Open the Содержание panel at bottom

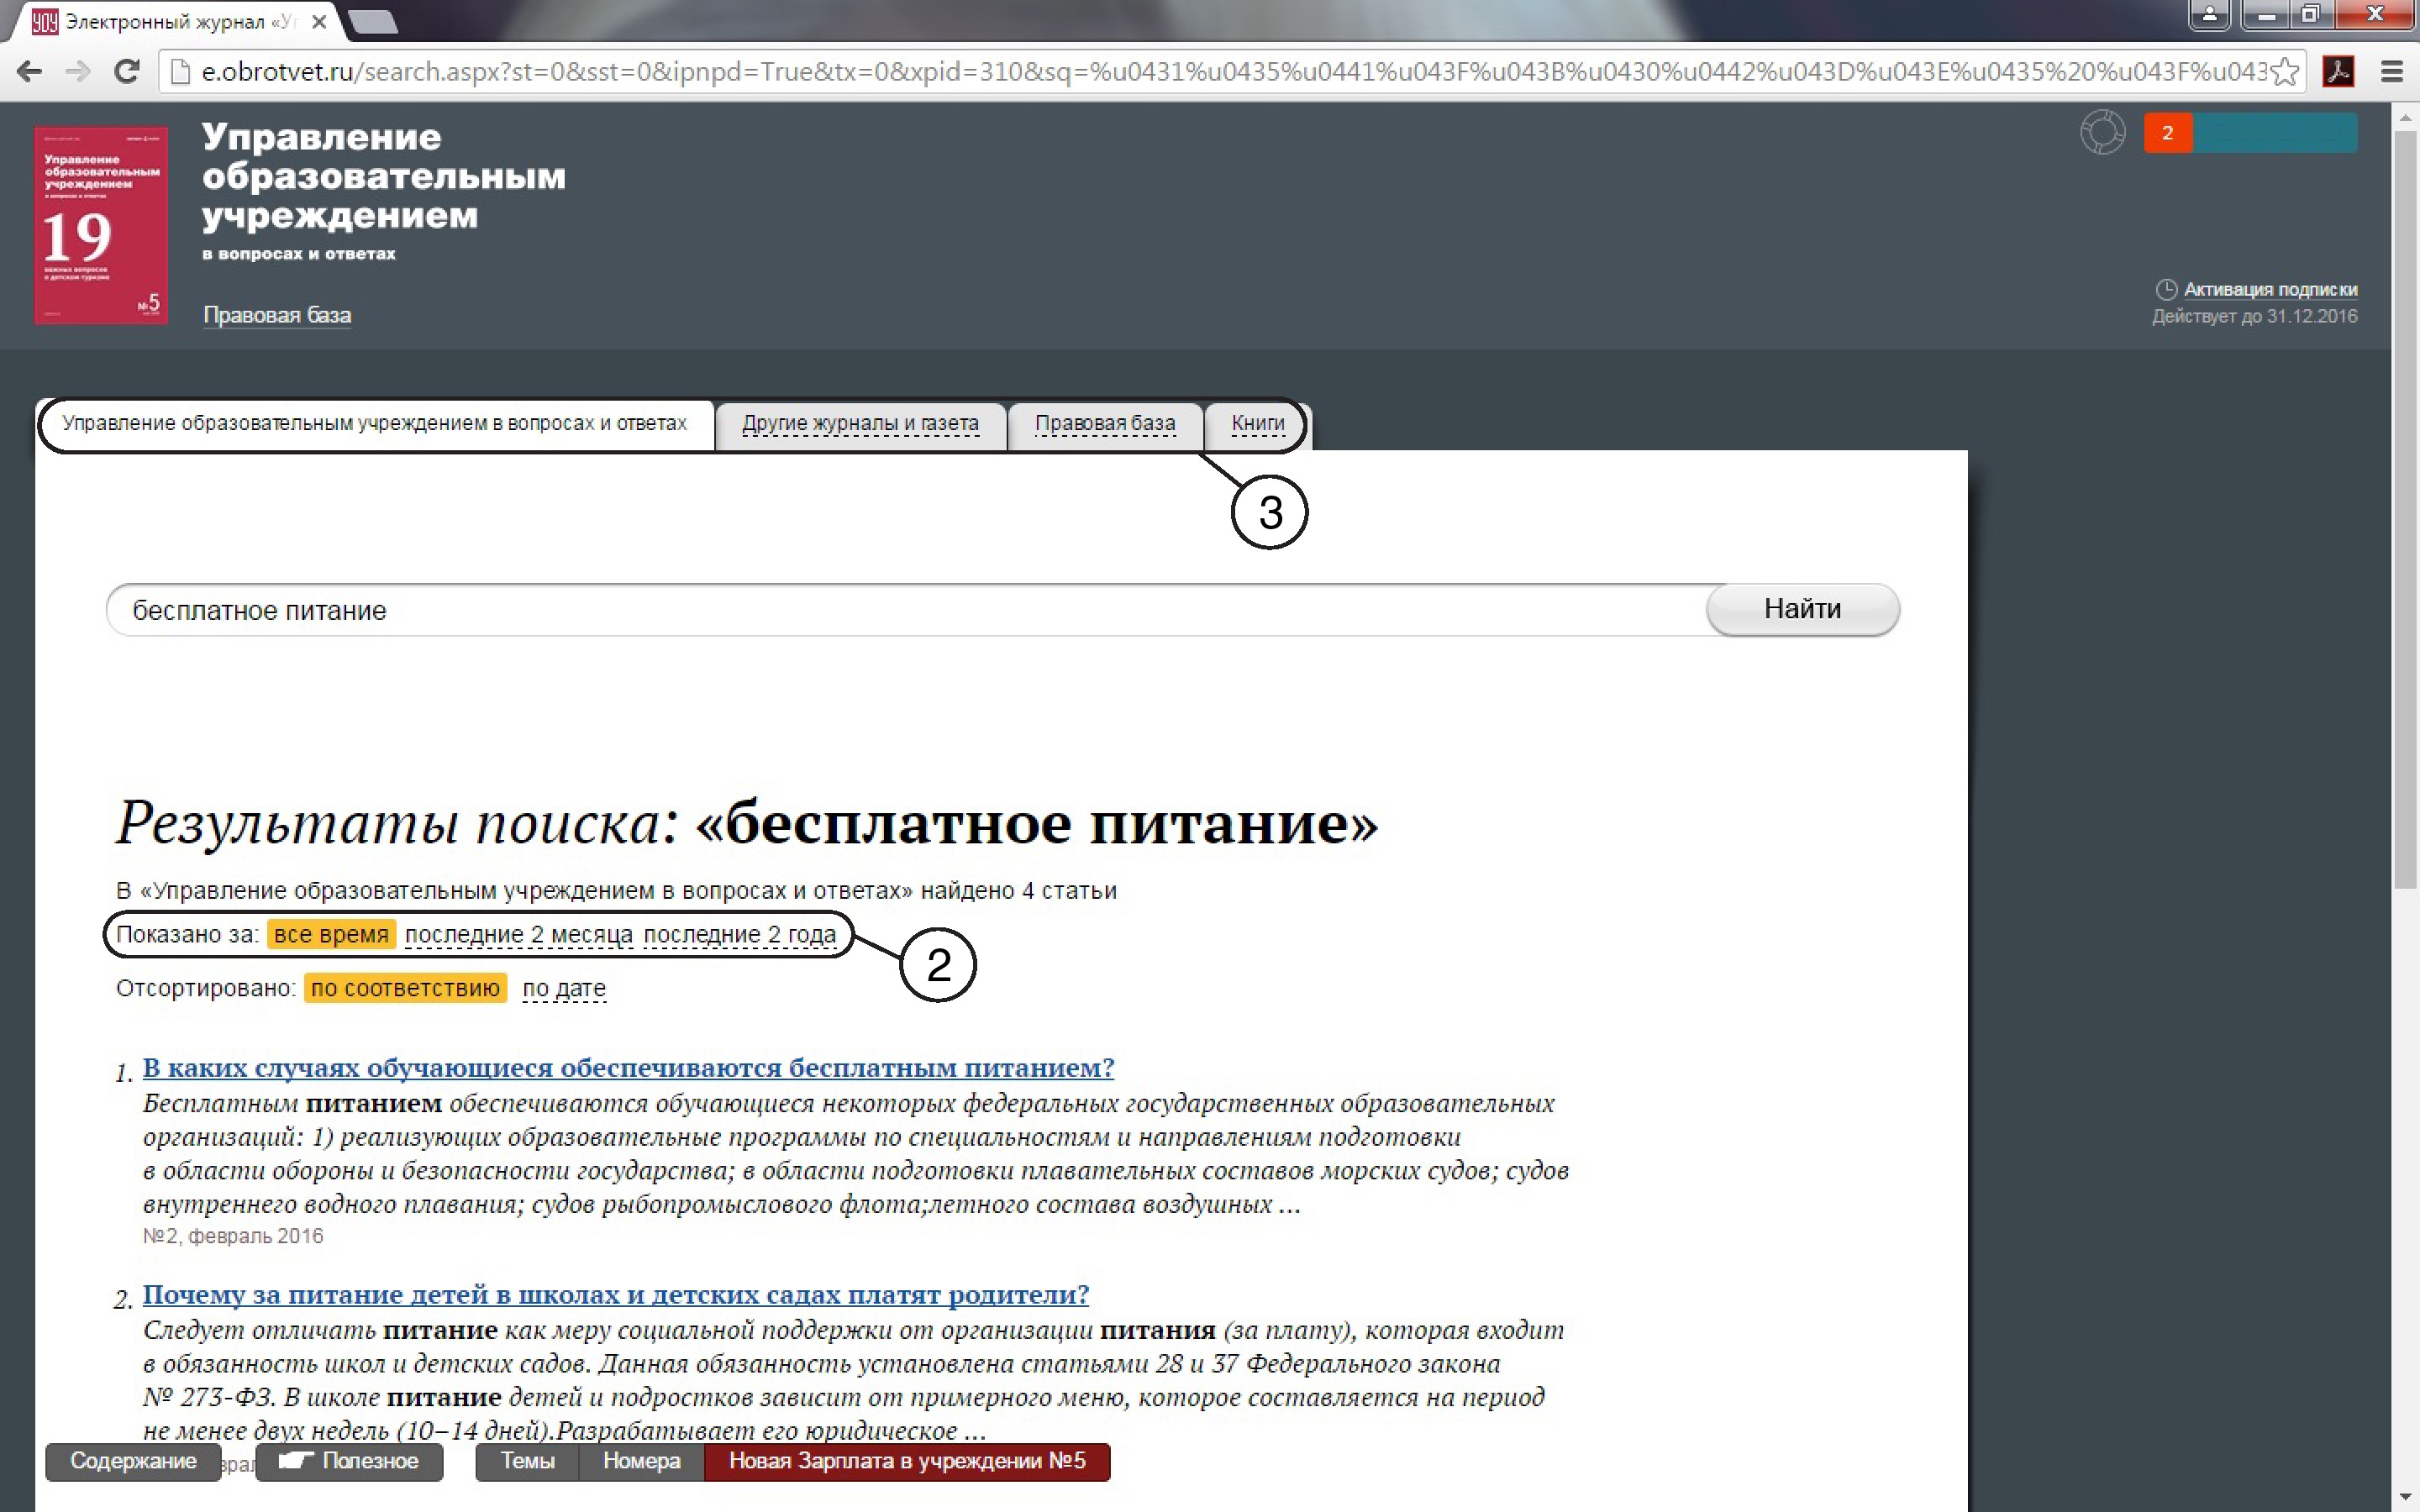[133, 1461]
